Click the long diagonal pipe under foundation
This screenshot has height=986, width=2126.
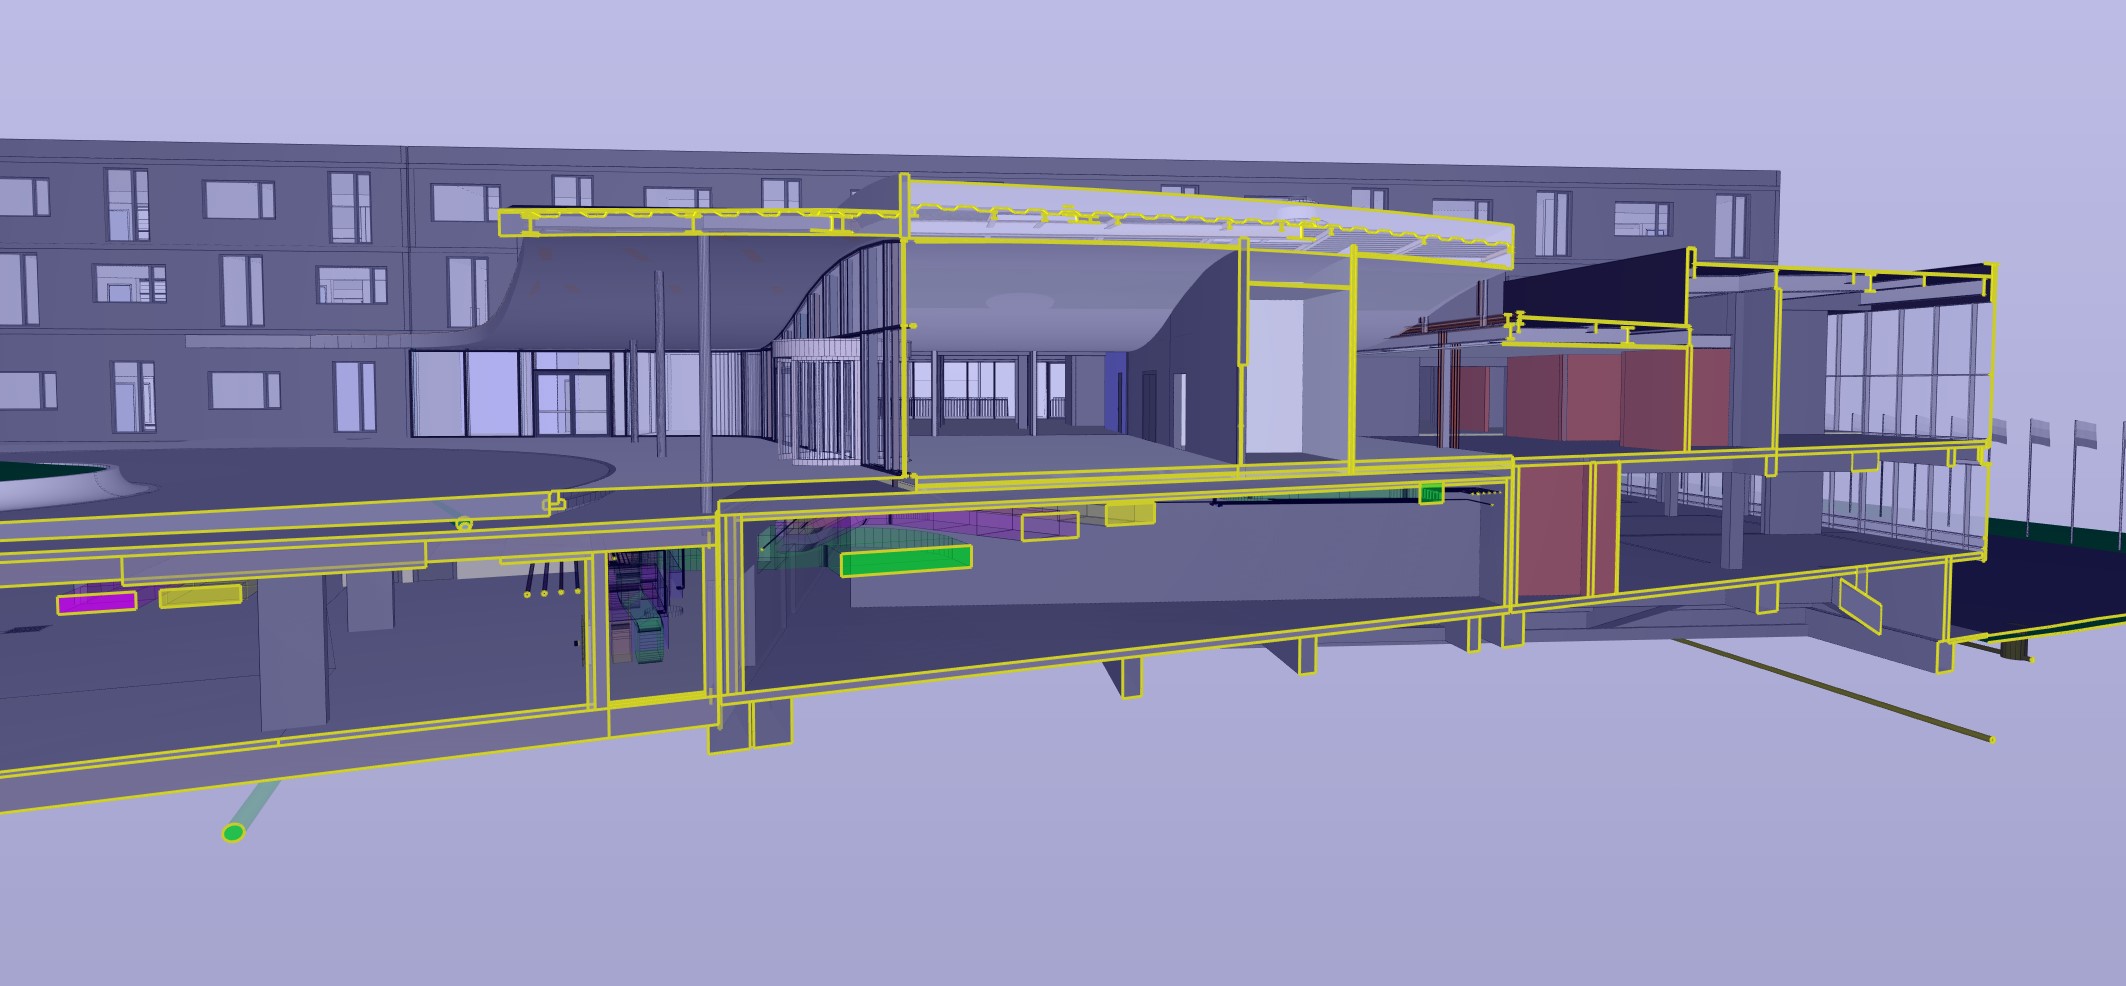click(1830, 689)
